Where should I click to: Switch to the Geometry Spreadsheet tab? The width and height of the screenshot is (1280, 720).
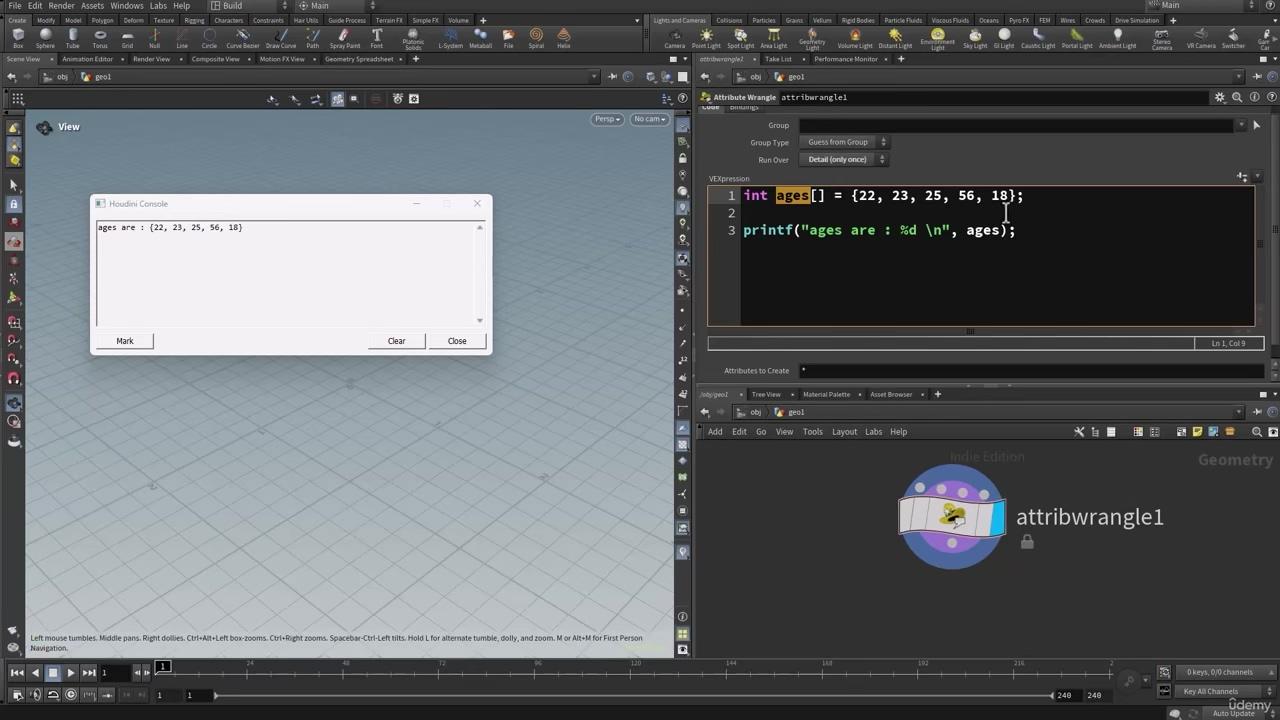[x=359, y=59]
